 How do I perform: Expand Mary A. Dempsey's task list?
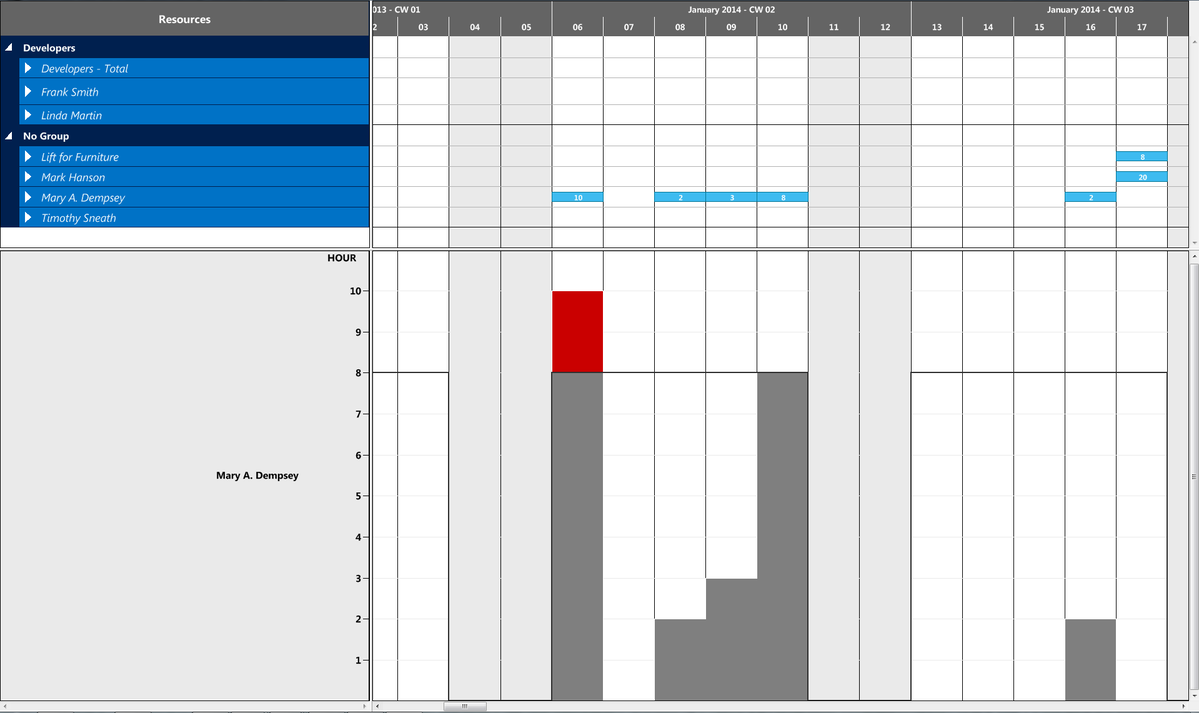28,197
